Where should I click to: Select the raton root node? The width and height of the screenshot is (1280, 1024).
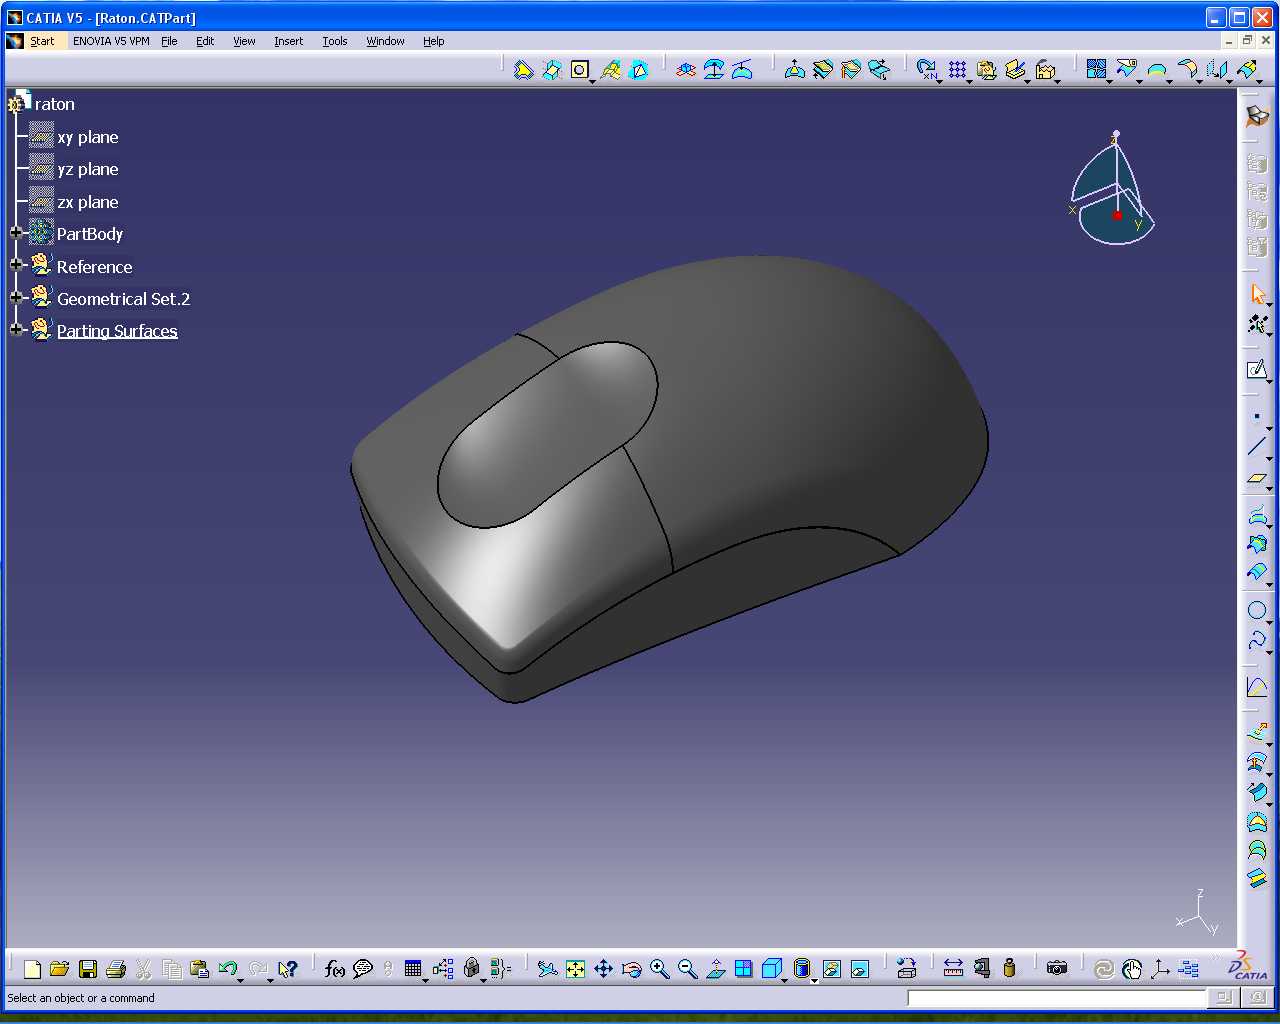pos(55,104)
